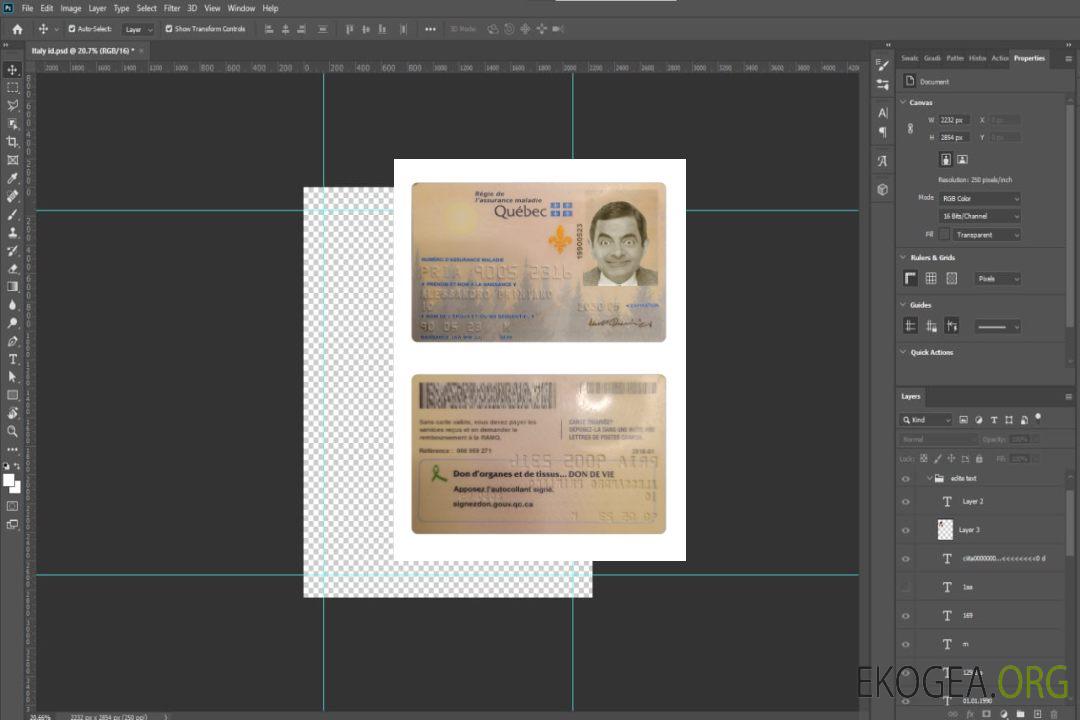The image size is (1080, 720).
Task: Click the Italy id.psd document tab
Action: pos(81,50)
